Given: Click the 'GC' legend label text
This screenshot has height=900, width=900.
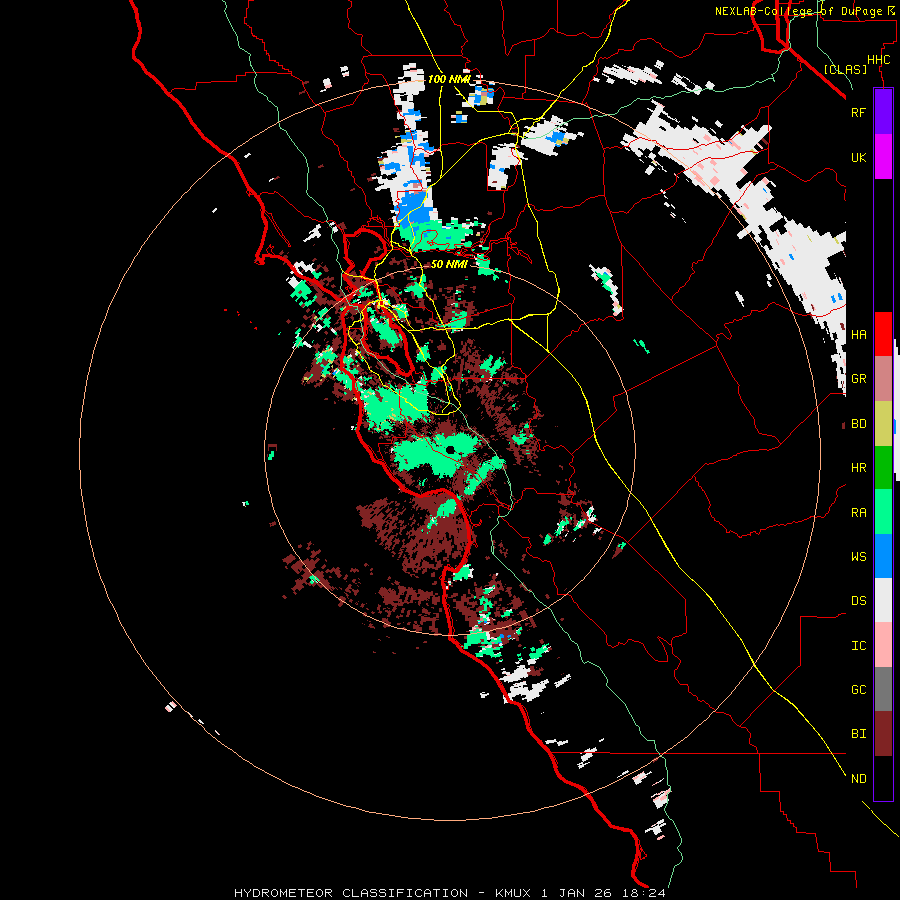Looking at the screenshot, I should (x=858, y=690).
